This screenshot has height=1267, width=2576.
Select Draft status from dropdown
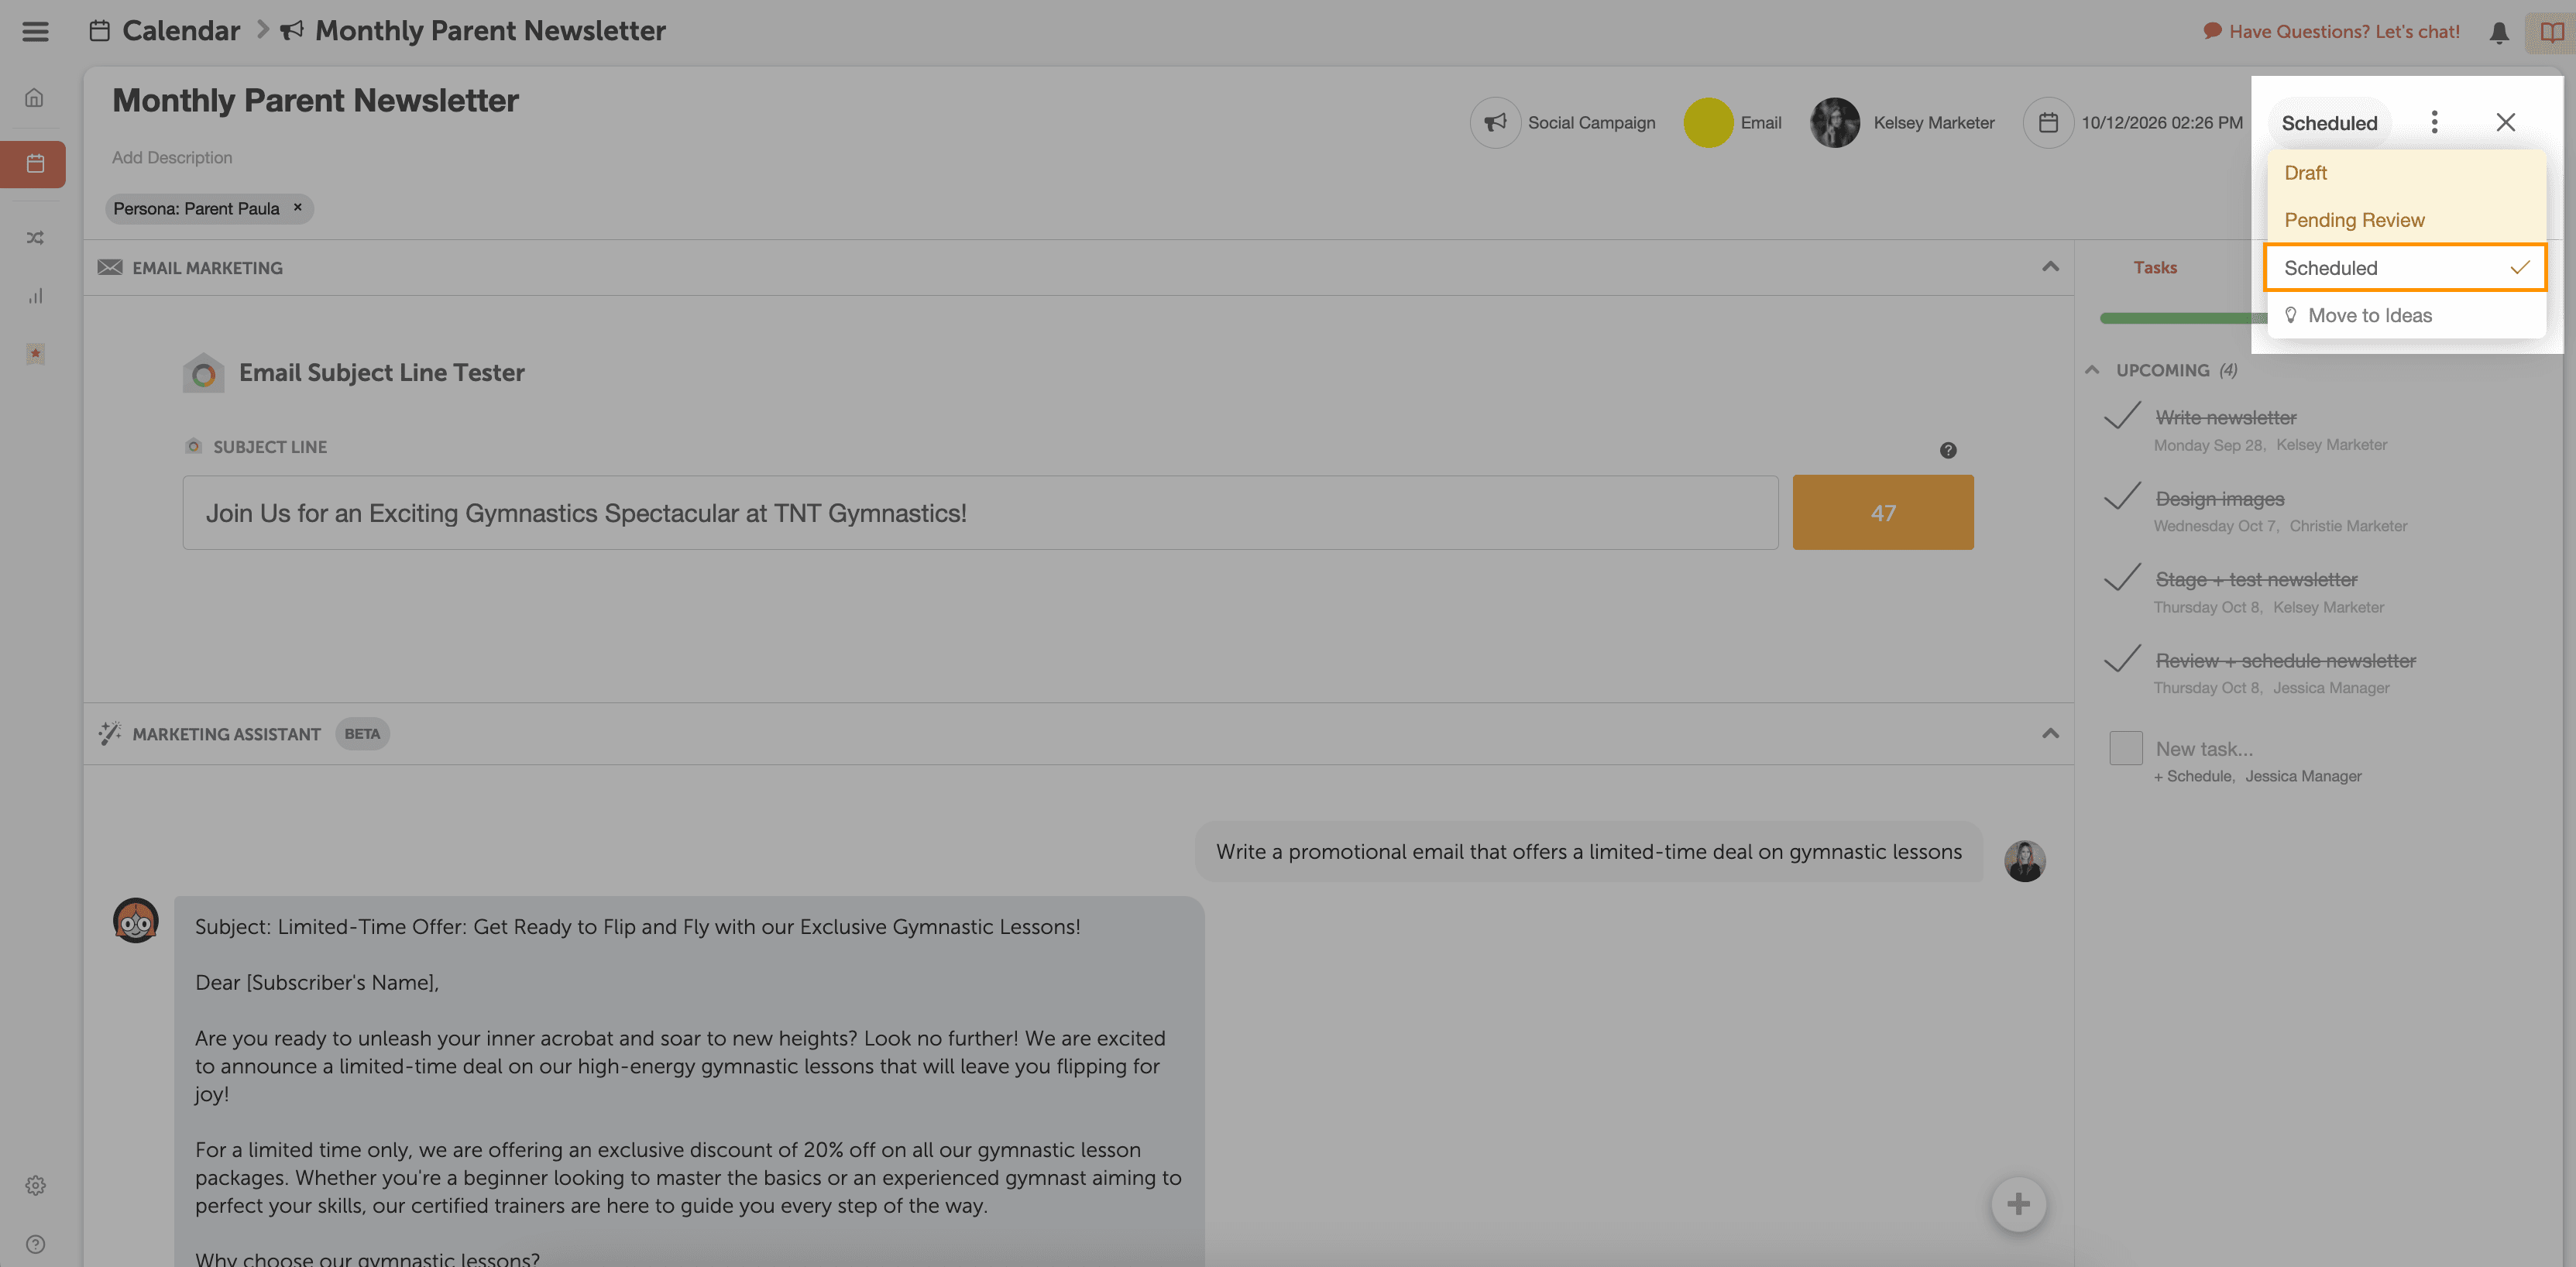click(2305, 173)
